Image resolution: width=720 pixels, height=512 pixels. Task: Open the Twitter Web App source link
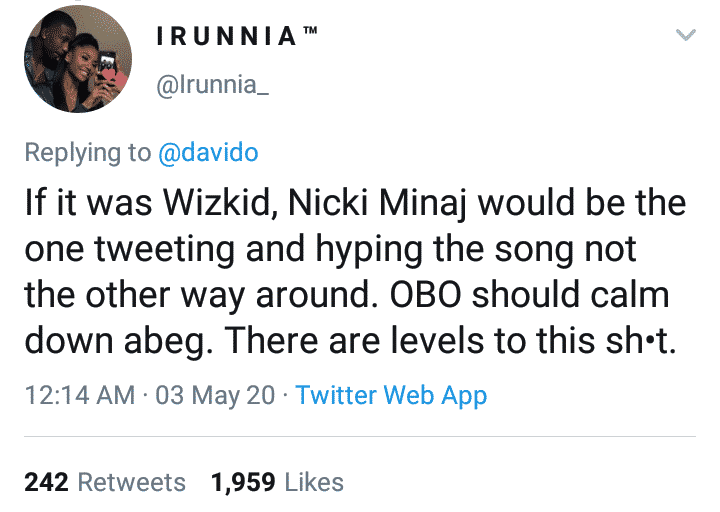(x=392, y=395)
